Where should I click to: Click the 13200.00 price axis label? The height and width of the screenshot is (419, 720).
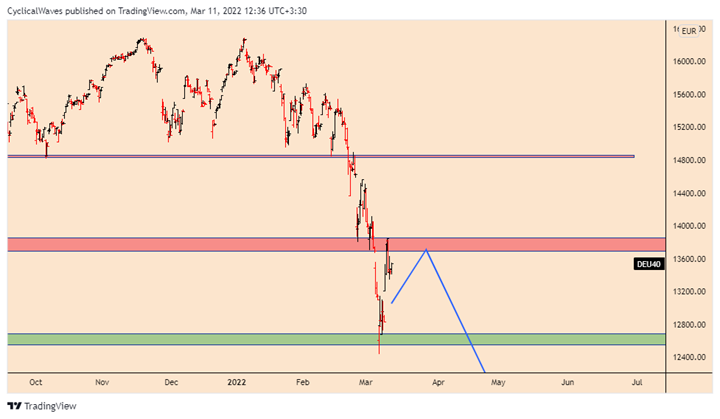689,292
